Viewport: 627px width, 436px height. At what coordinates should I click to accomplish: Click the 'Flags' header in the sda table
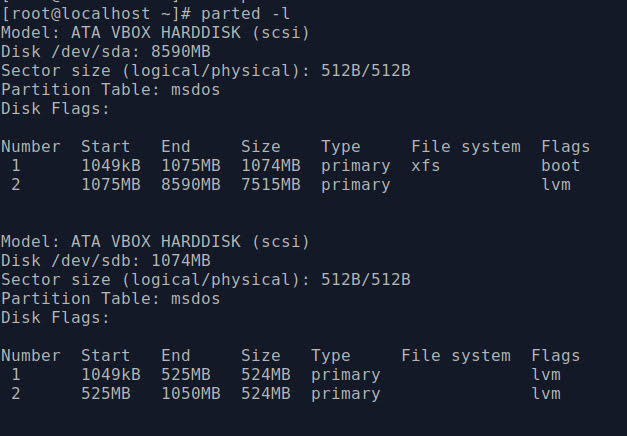(x=565, y=147)
